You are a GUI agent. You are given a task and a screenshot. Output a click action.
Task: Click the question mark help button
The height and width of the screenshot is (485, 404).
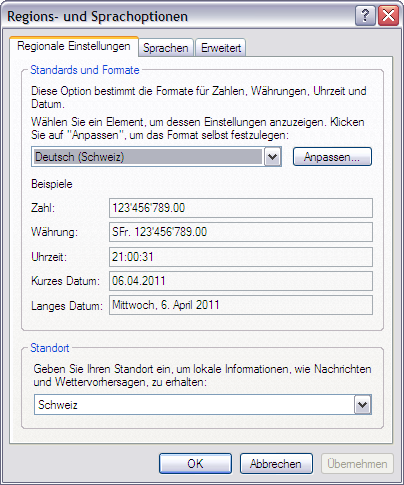[x=365, y=16]
